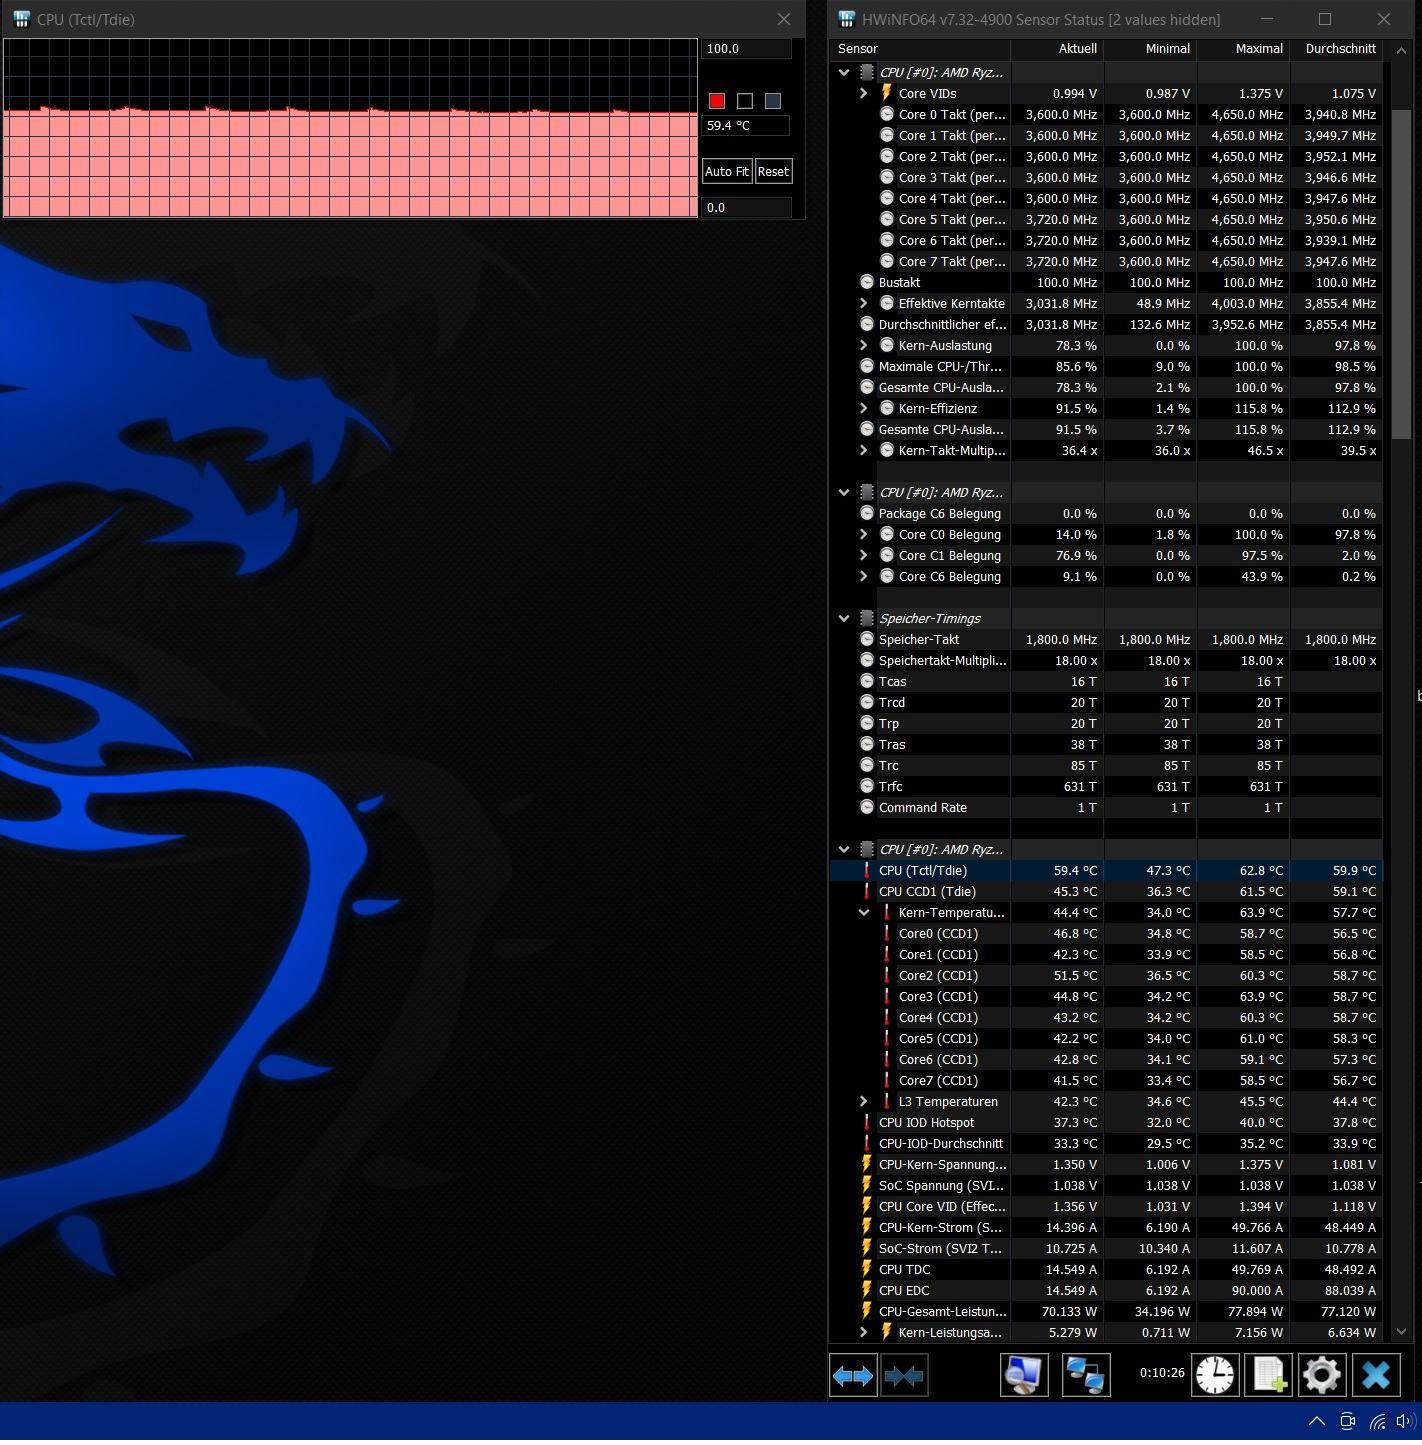The width and height of the screenshot is (1422, 1445).
Task: Select the CPU CCD1 (Tdie) row
Action: pos(1106,891)
